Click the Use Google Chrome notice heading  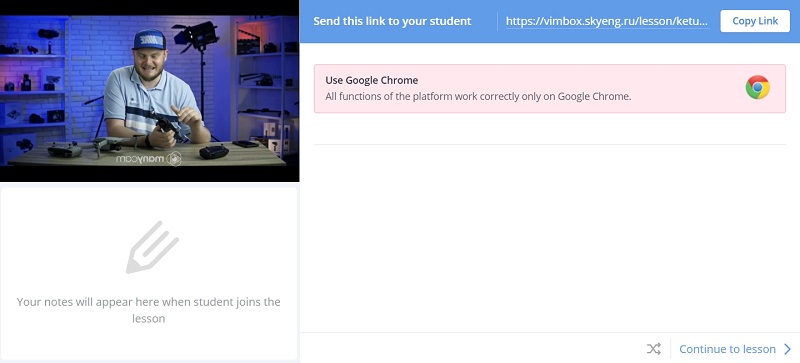click(x=371, y=80)
